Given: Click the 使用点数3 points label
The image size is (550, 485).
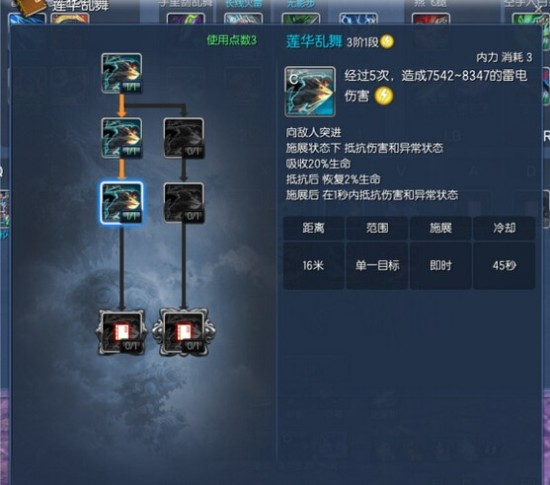Looking at the screenshot, I should coord(232,40).
